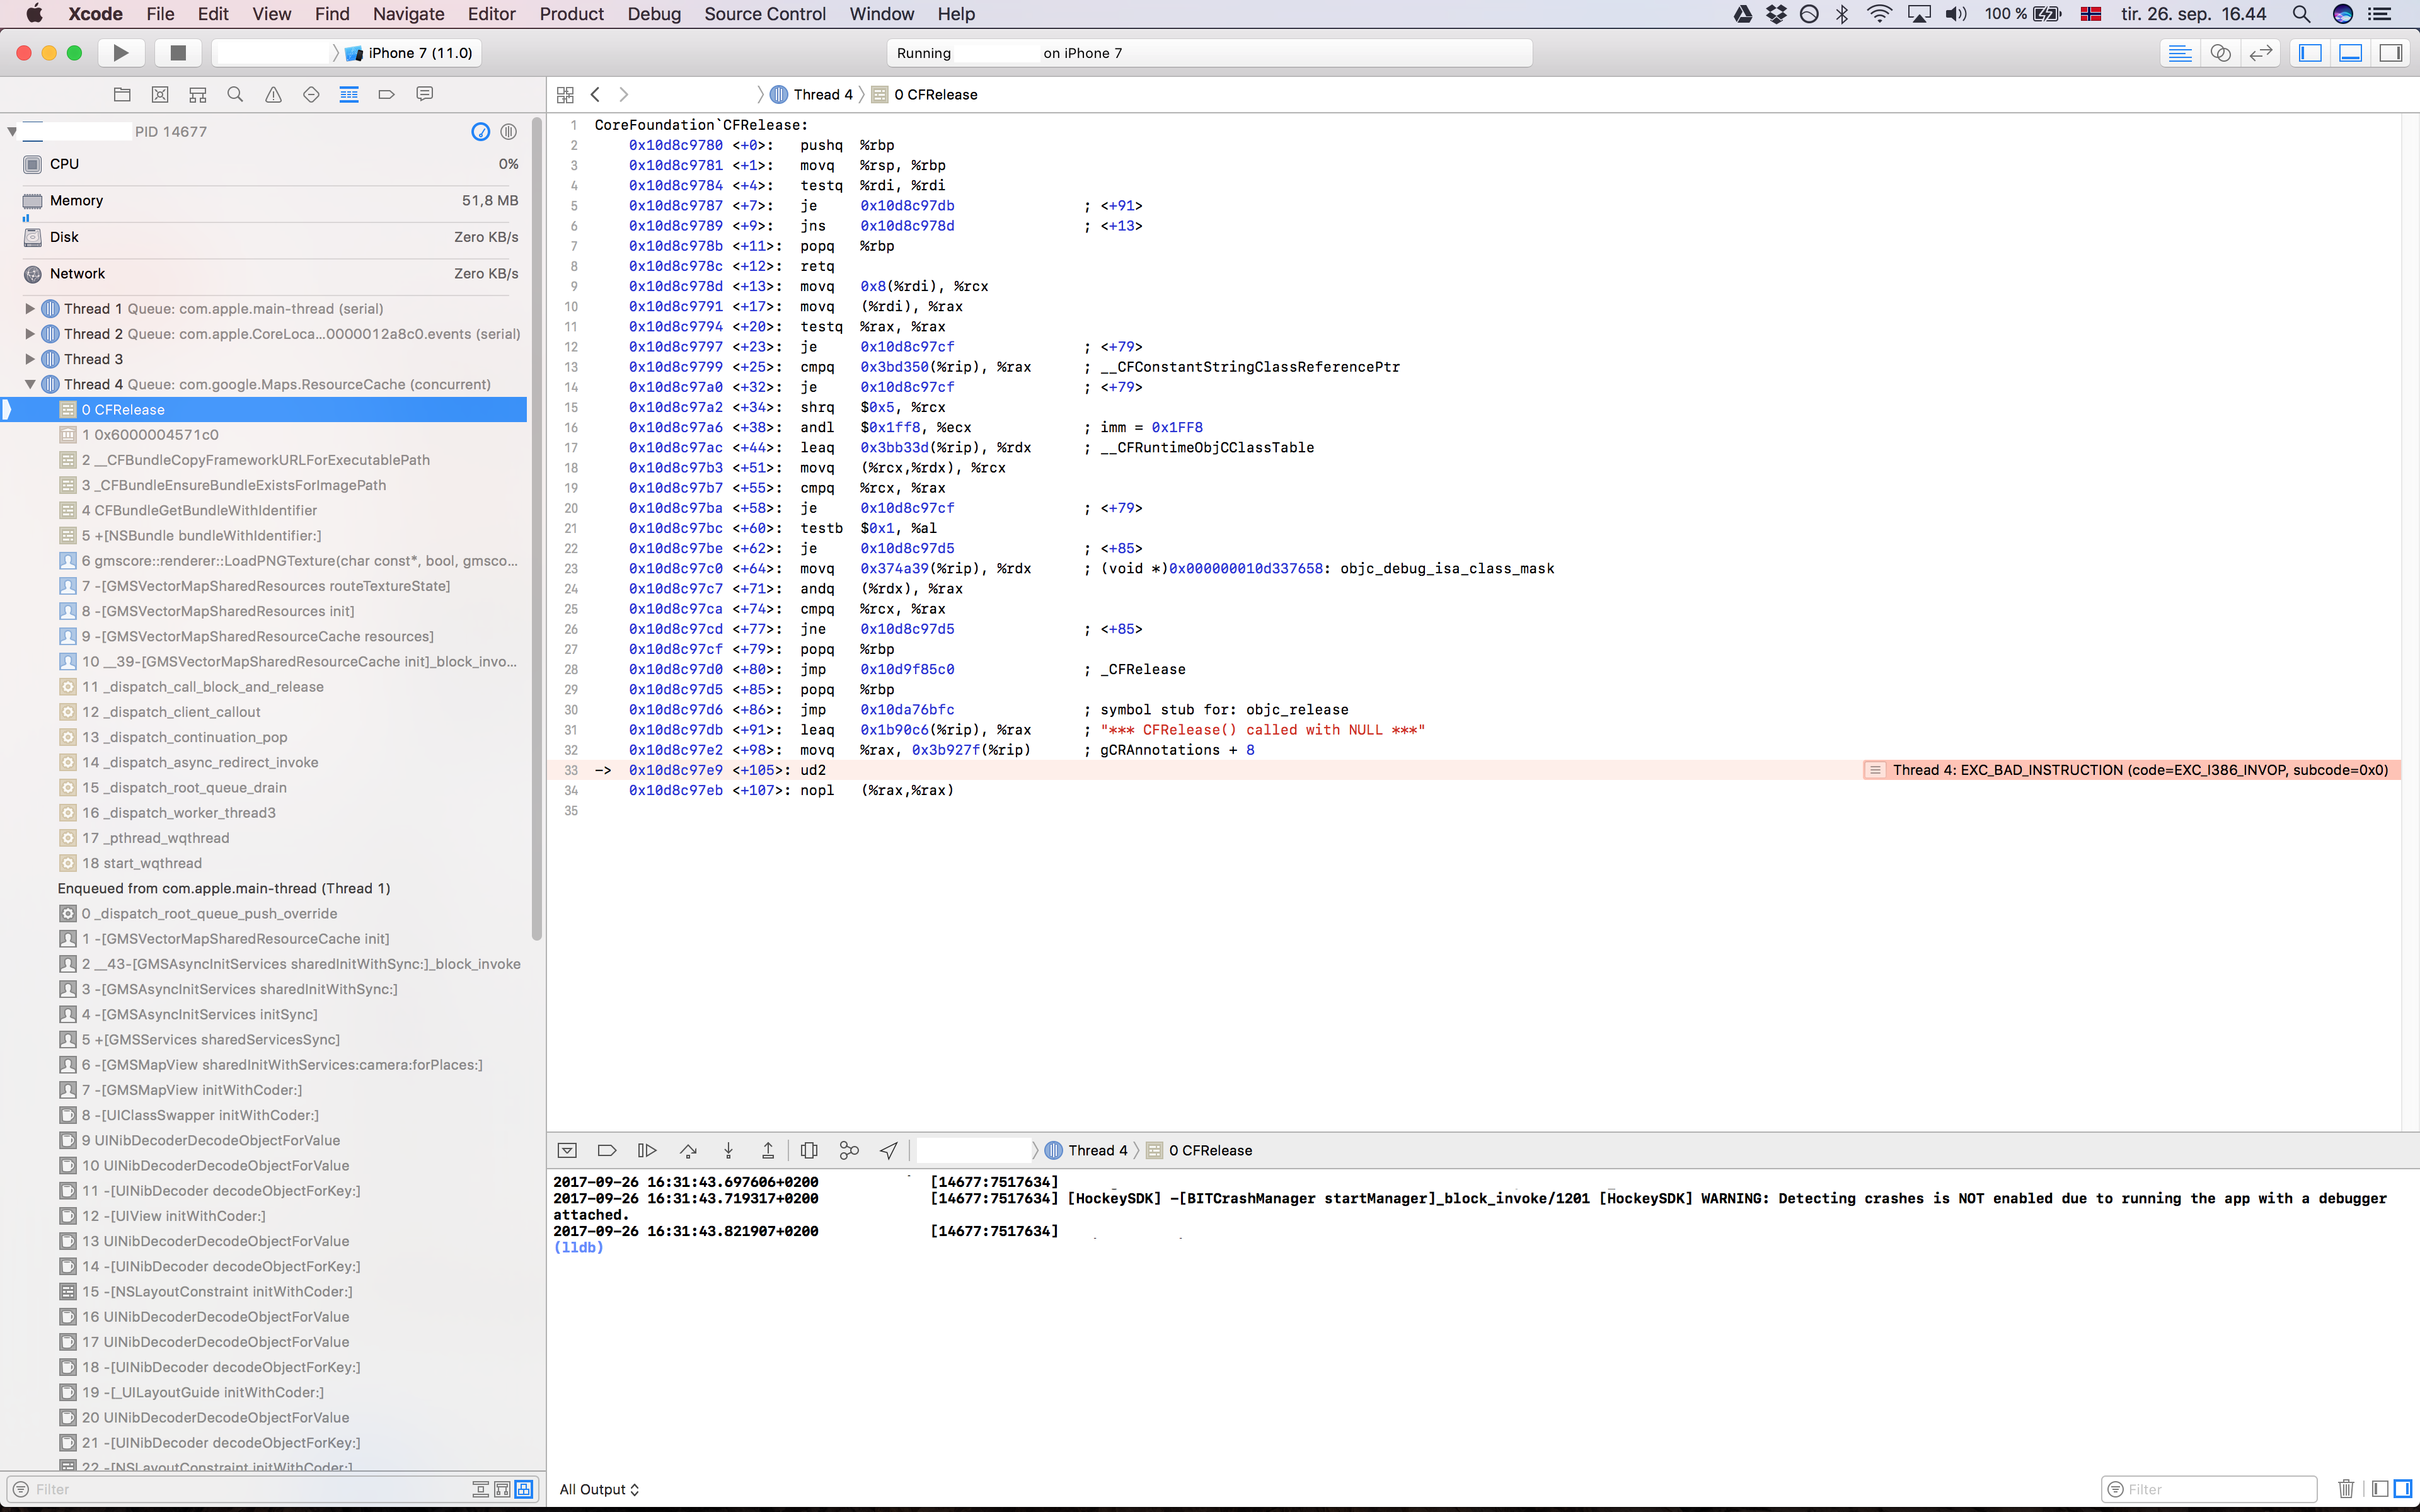Toggle the inspector utilities panel
Screen dimensions: 2420x1512
tap(2390, 53)
